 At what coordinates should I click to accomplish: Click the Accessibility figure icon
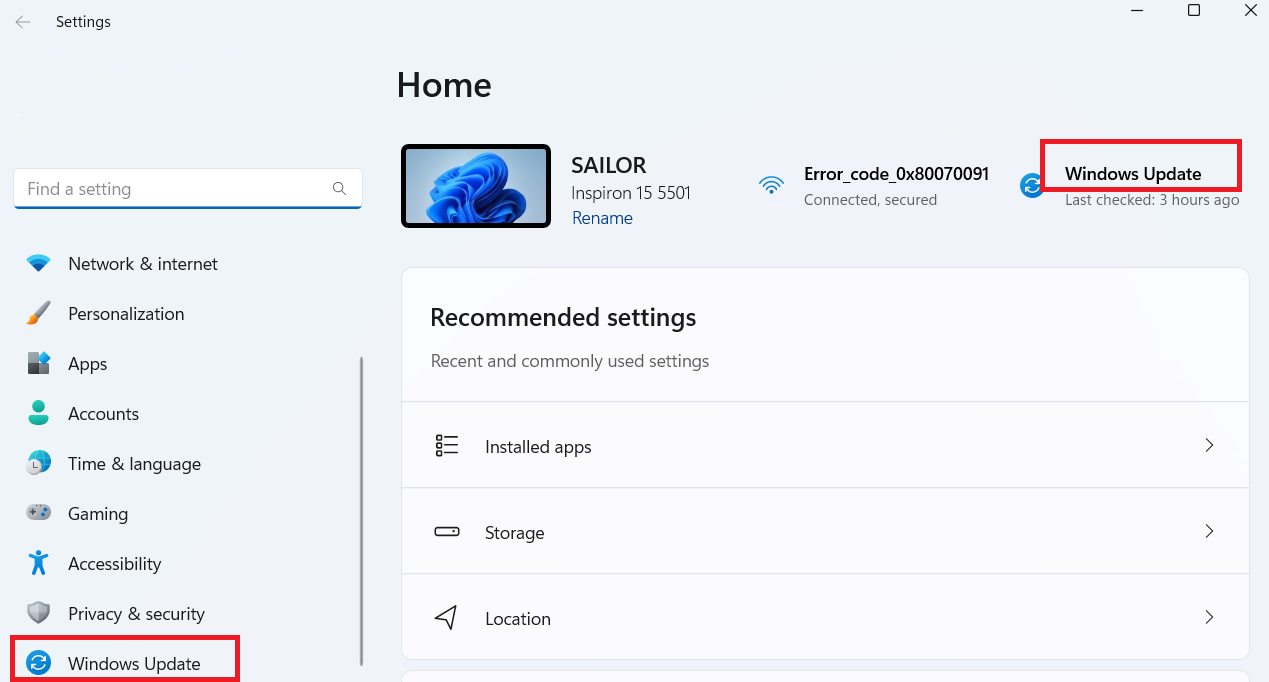click(39, 563)
